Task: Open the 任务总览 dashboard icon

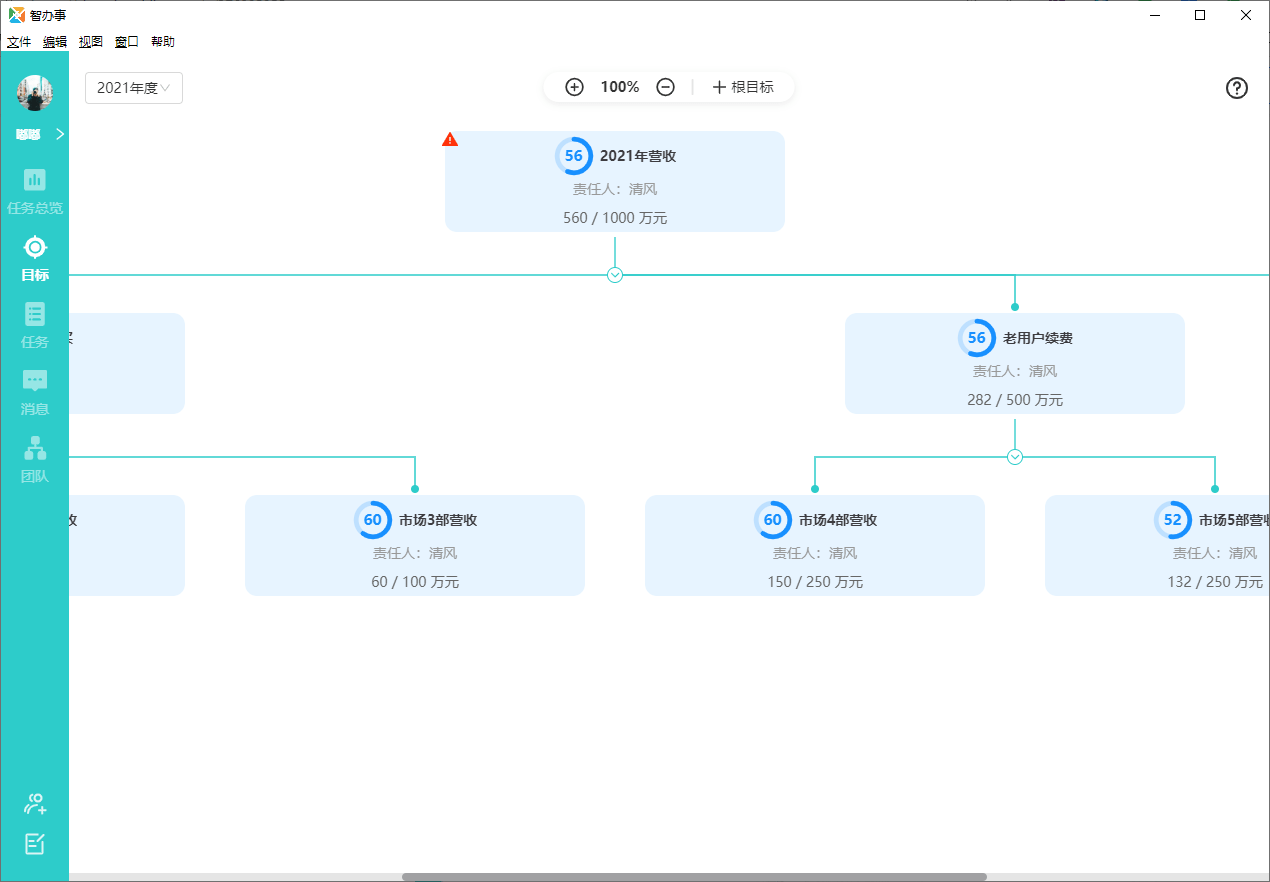Action: [35, 180]
